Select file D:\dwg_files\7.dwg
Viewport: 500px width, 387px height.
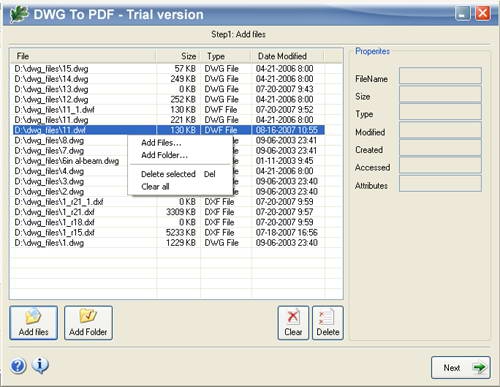click(x=49, y=151)
